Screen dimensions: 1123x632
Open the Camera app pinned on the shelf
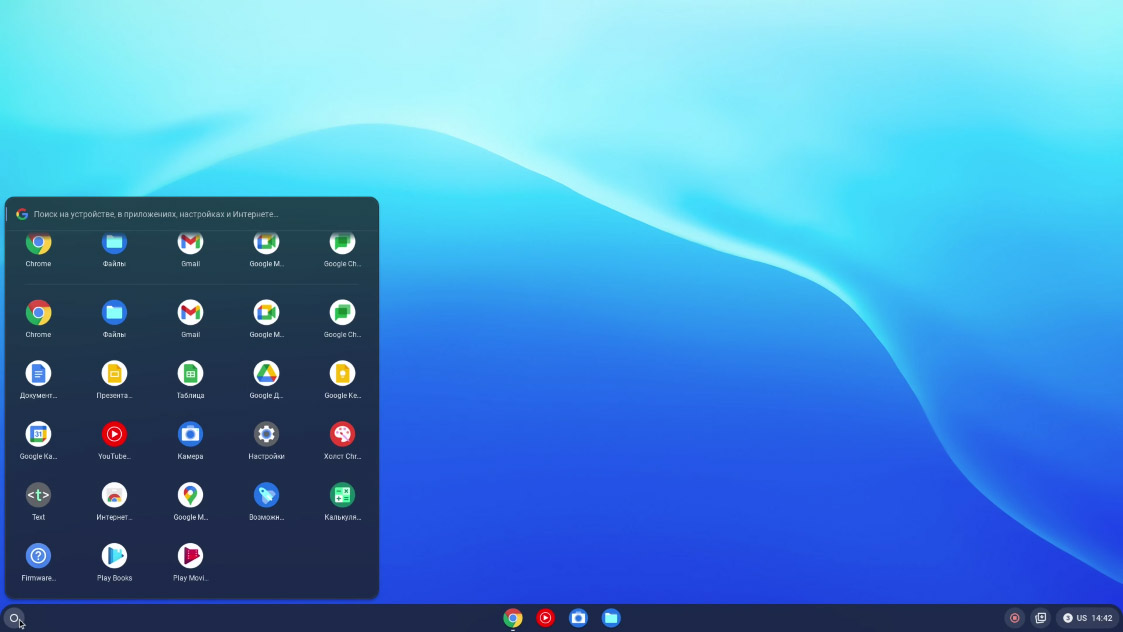579,618
